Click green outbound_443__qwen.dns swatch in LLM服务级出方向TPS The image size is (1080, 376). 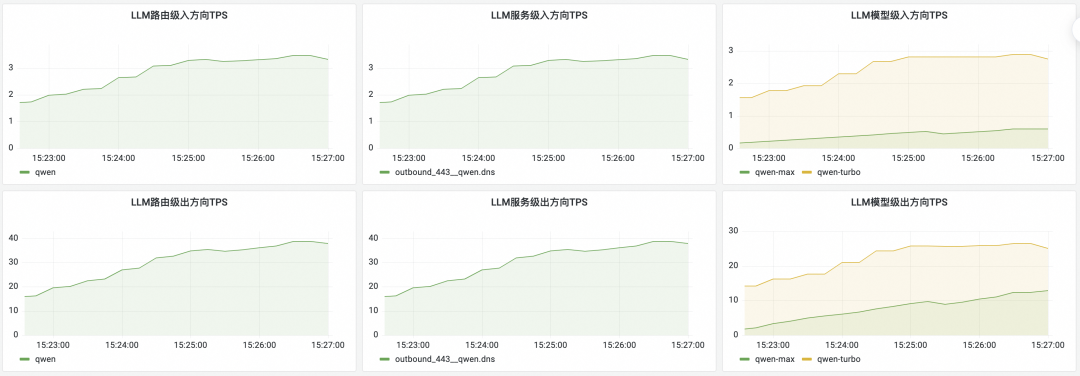tap(384, 359)
